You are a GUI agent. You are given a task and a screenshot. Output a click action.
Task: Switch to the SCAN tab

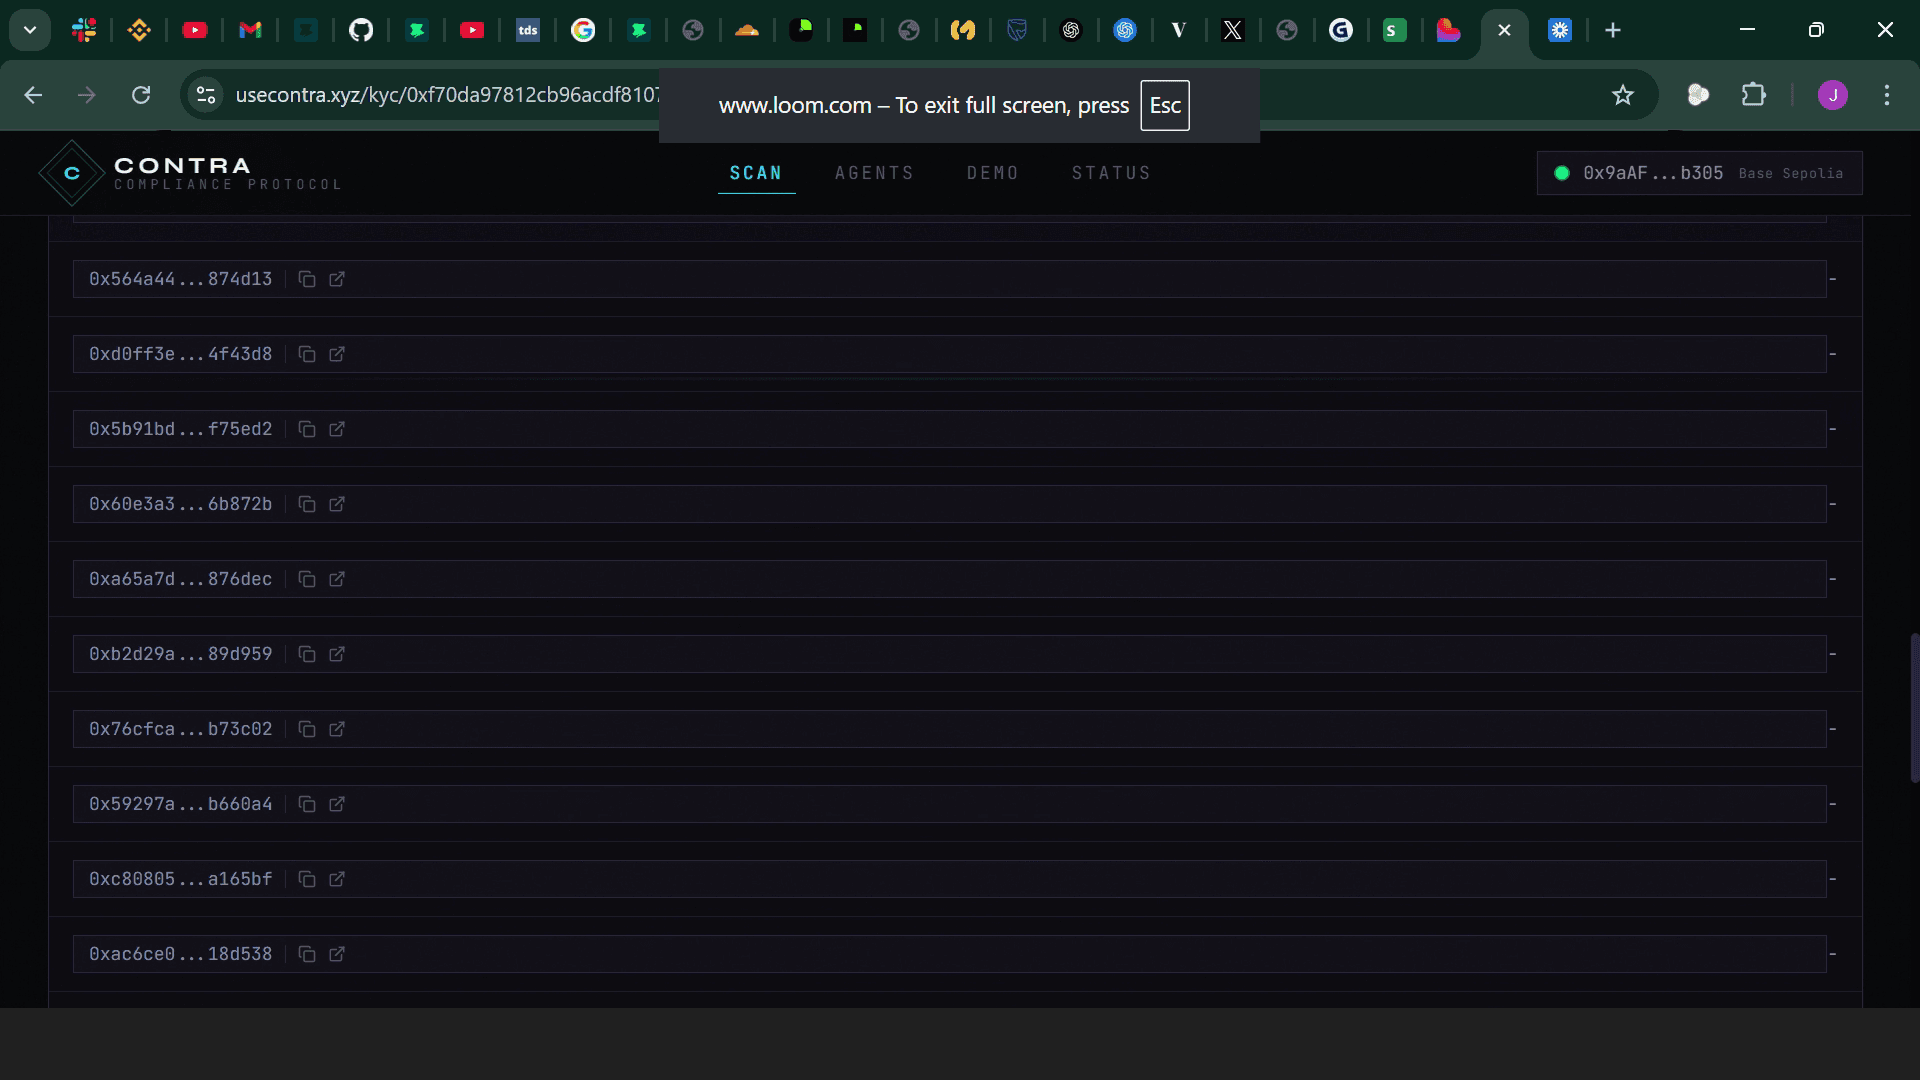pos(756,173)
